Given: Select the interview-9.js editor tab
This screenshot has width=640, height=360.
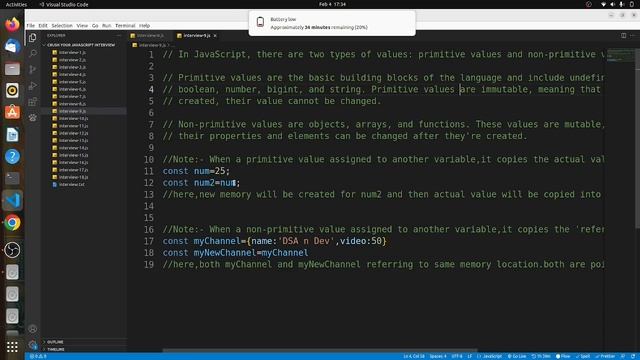Looking at the screenshot, I should tap(196, 36).
